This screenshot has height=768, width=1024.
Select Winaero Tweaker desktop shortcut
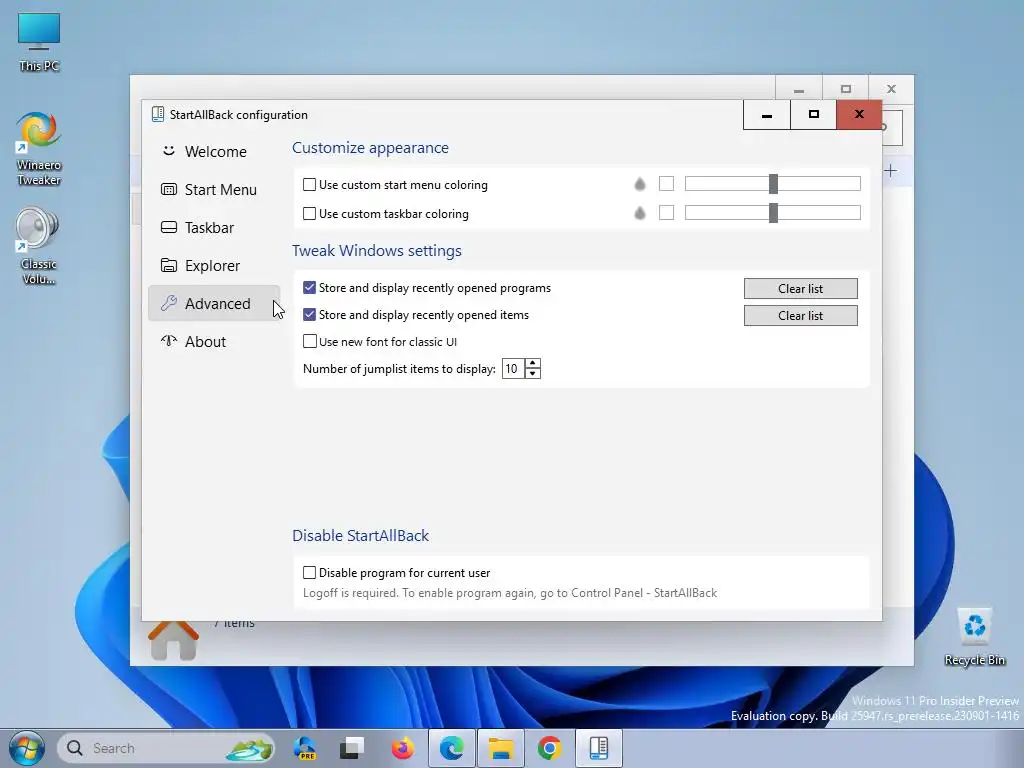[x=39, y=150]
